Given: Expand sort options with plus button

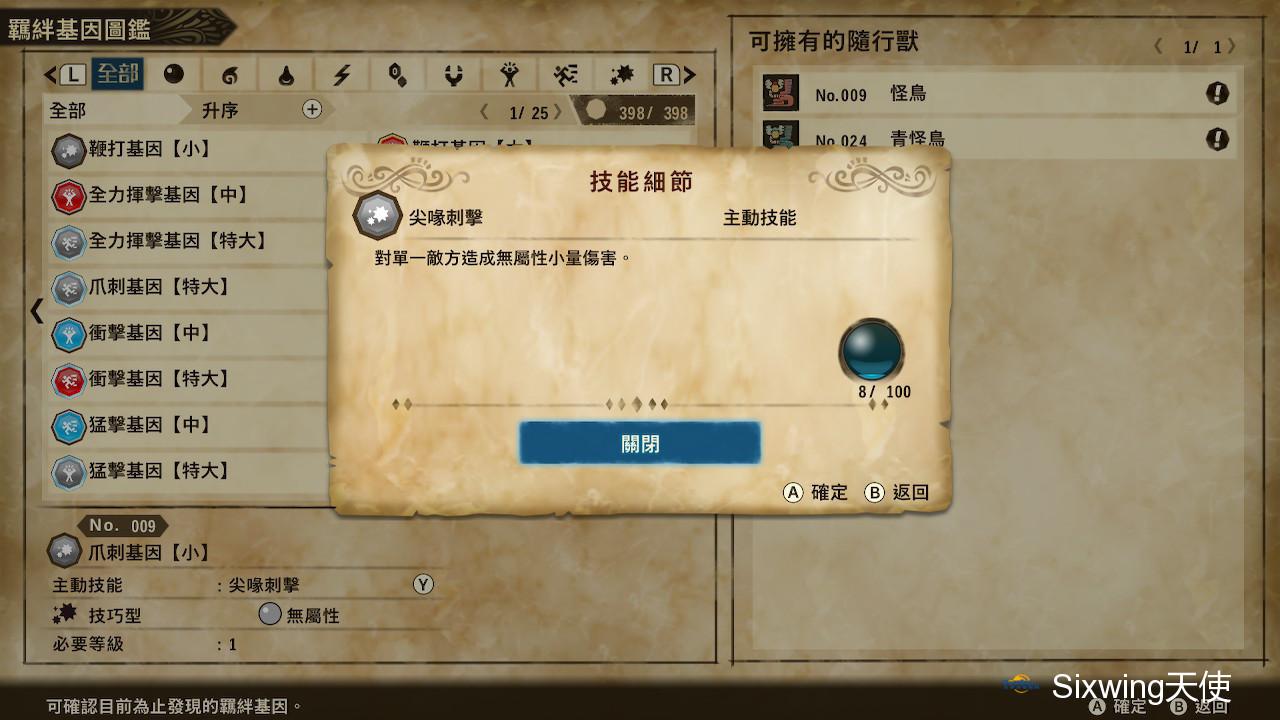Looking at the screenshot, I should coord(312,109).
